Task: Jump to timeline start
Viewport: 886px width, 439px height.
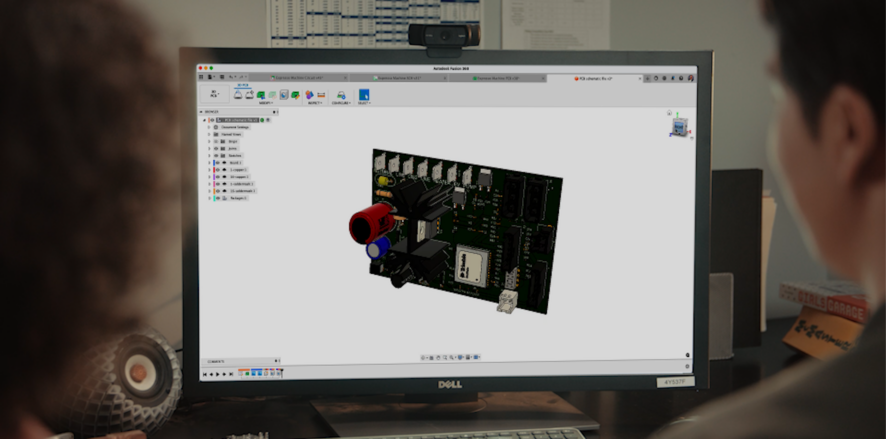Action: click(x=205, y=374)
